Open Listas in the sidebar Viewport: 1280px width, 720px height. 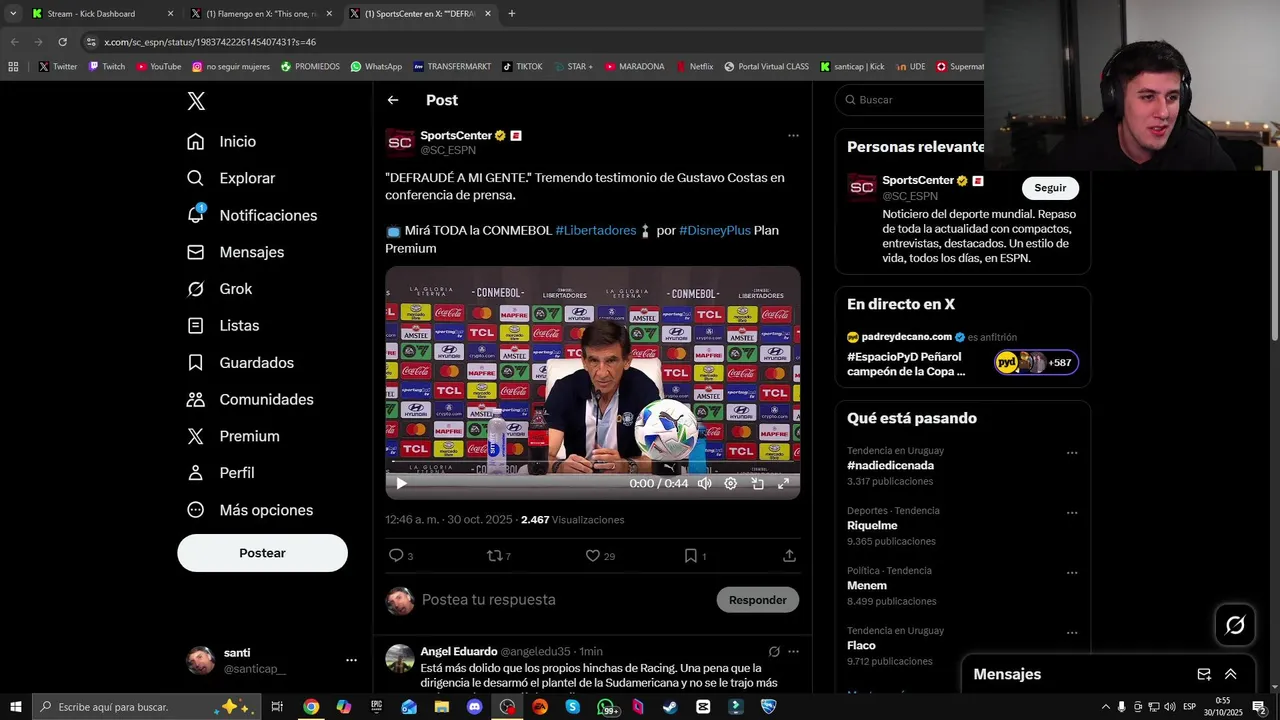click(223, 326)
